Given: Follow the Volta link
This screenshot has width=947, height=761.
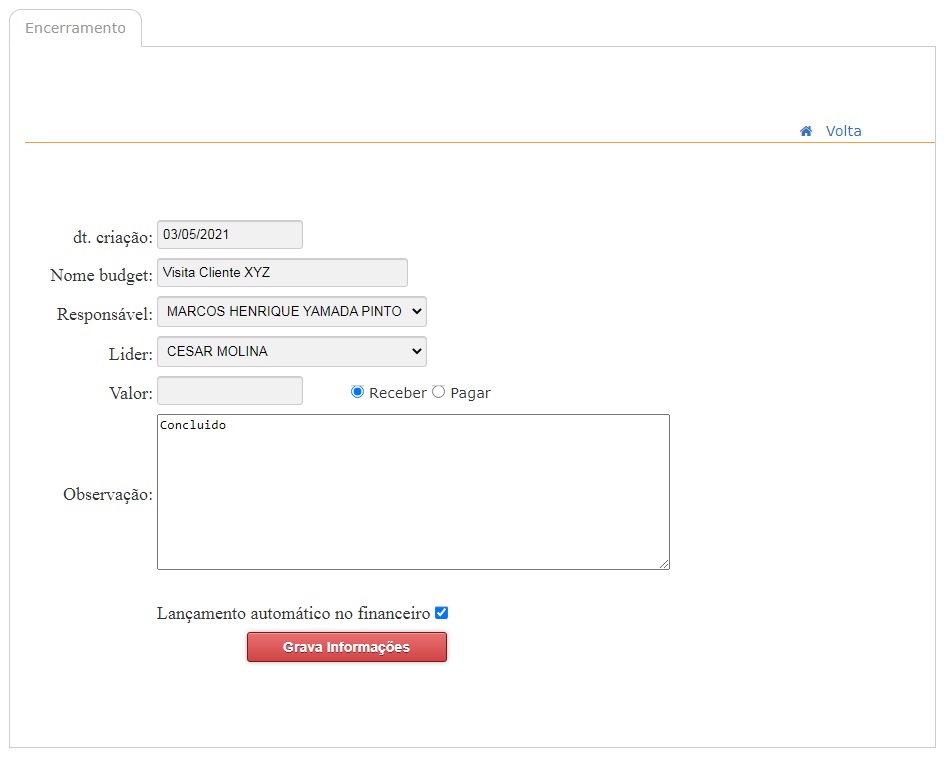Looking at the screenshot, I should point(843,131).
